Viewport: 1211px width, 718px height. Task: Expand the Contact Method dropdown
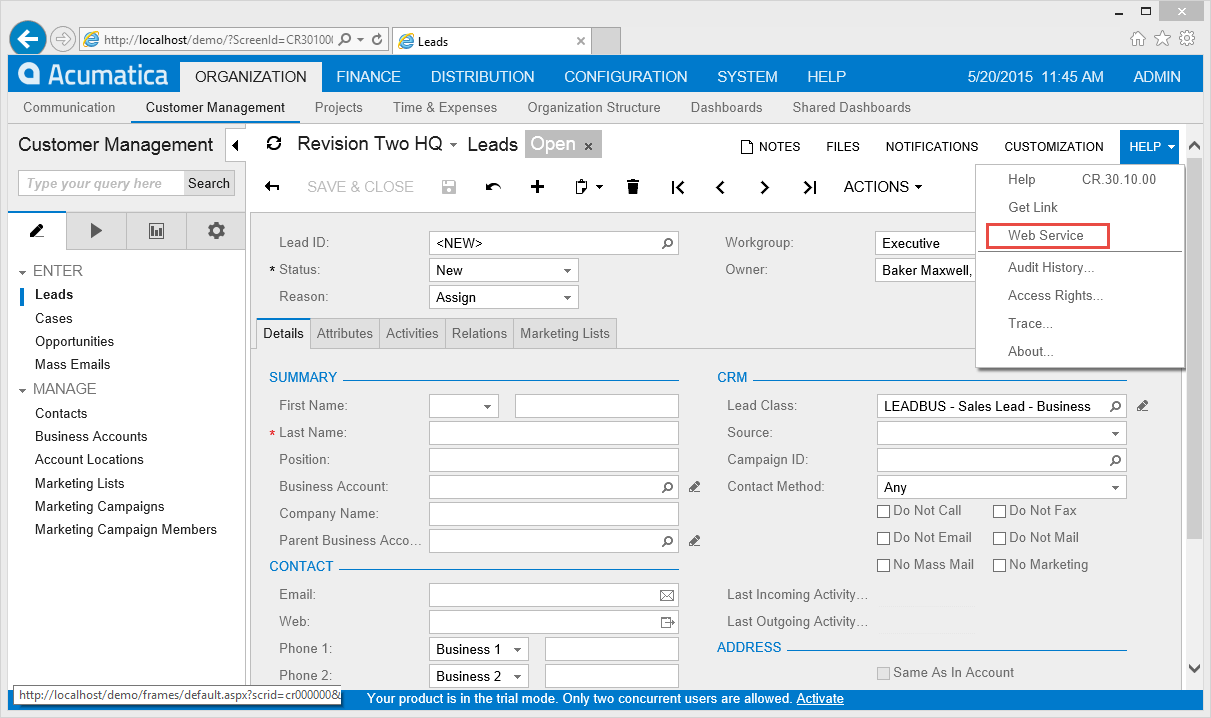point(1117,487)
